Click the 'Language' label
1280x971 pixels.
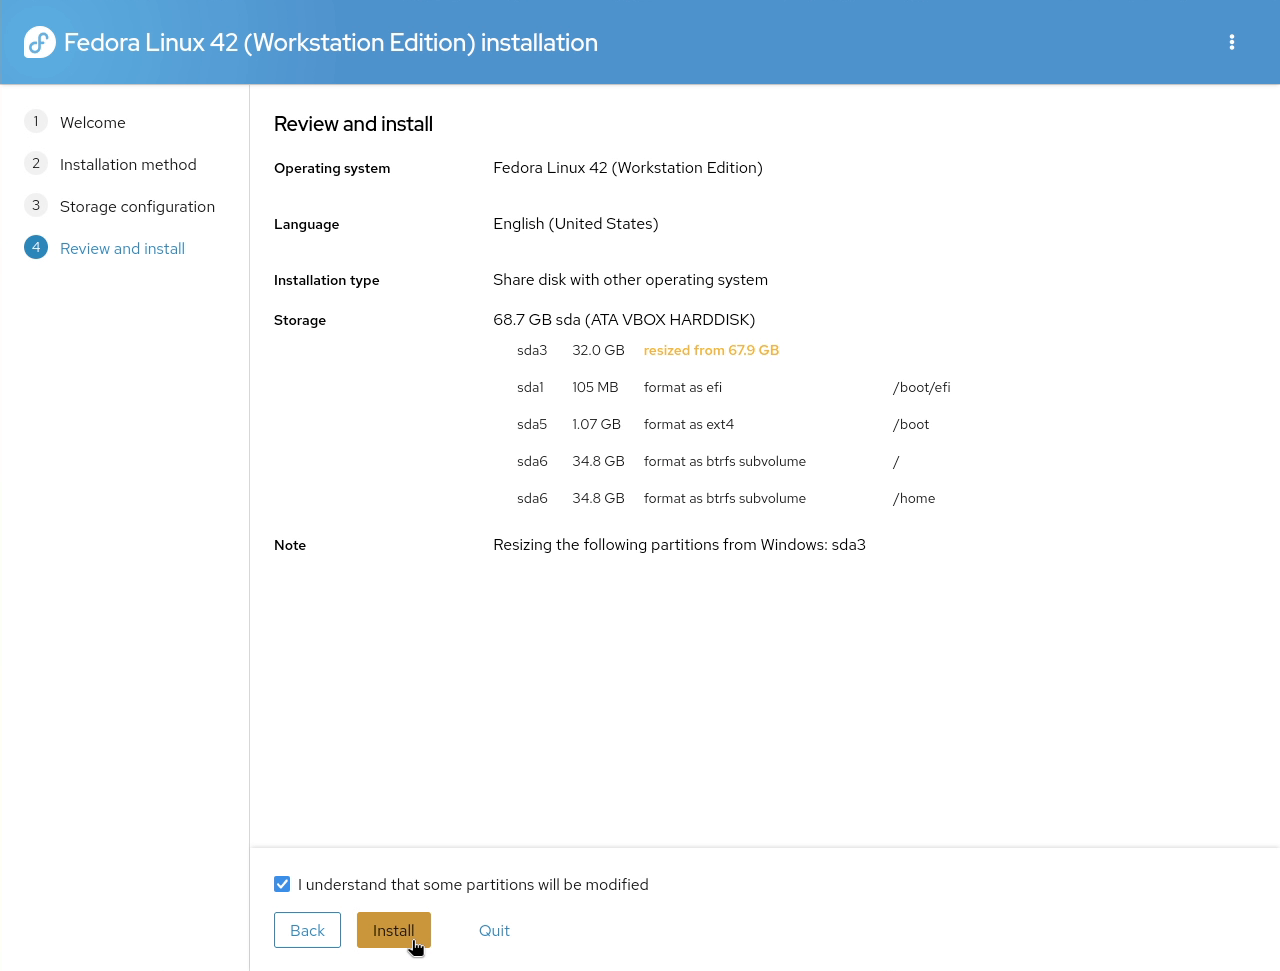click(x=307, y=224)
